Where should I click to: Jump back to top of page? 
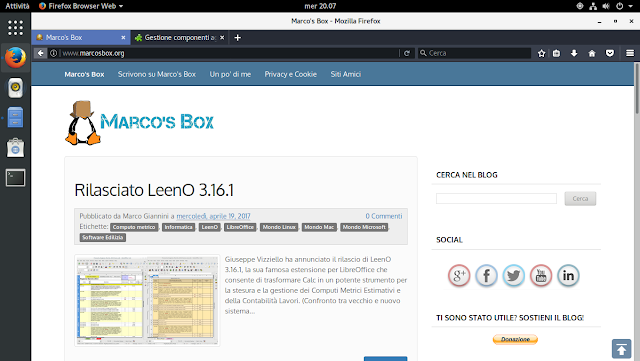click(621, 349)
